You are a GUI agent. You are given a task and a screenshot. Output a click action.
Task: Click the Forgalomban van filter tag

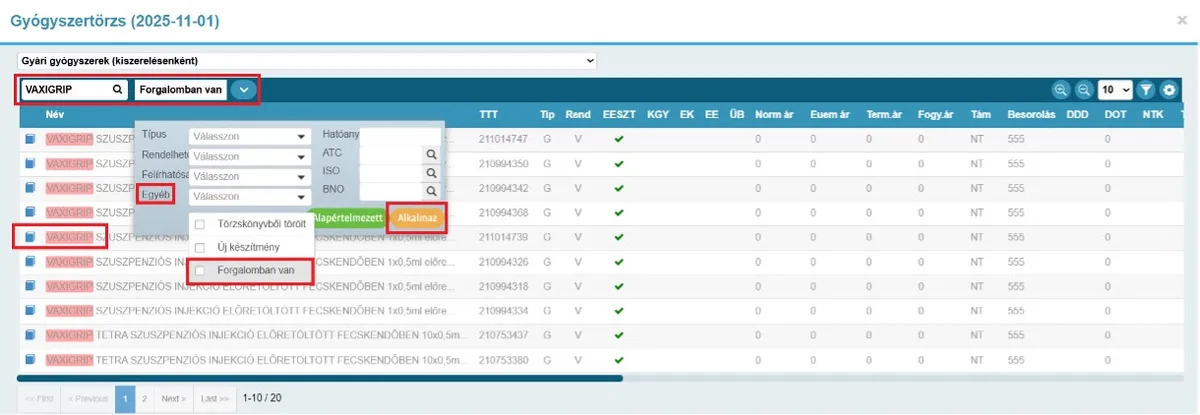[x=181, y=89]
